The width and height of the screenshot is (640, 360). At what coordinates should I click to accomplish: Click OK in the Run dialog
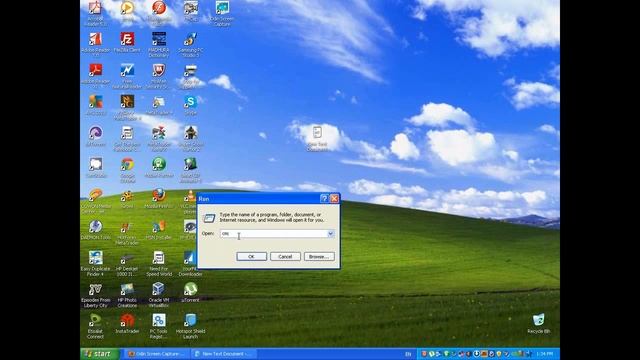251,256
